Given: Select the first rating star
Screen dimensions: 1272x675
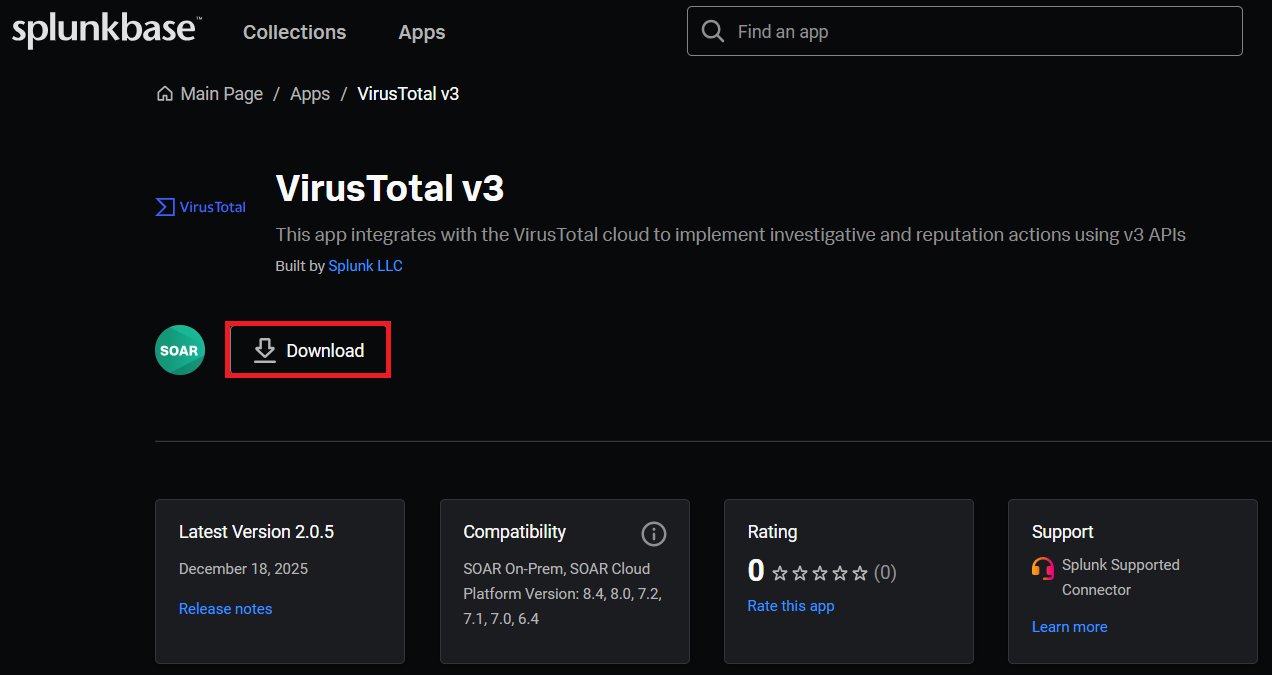Looking at the screenshot, I should 780,573.
